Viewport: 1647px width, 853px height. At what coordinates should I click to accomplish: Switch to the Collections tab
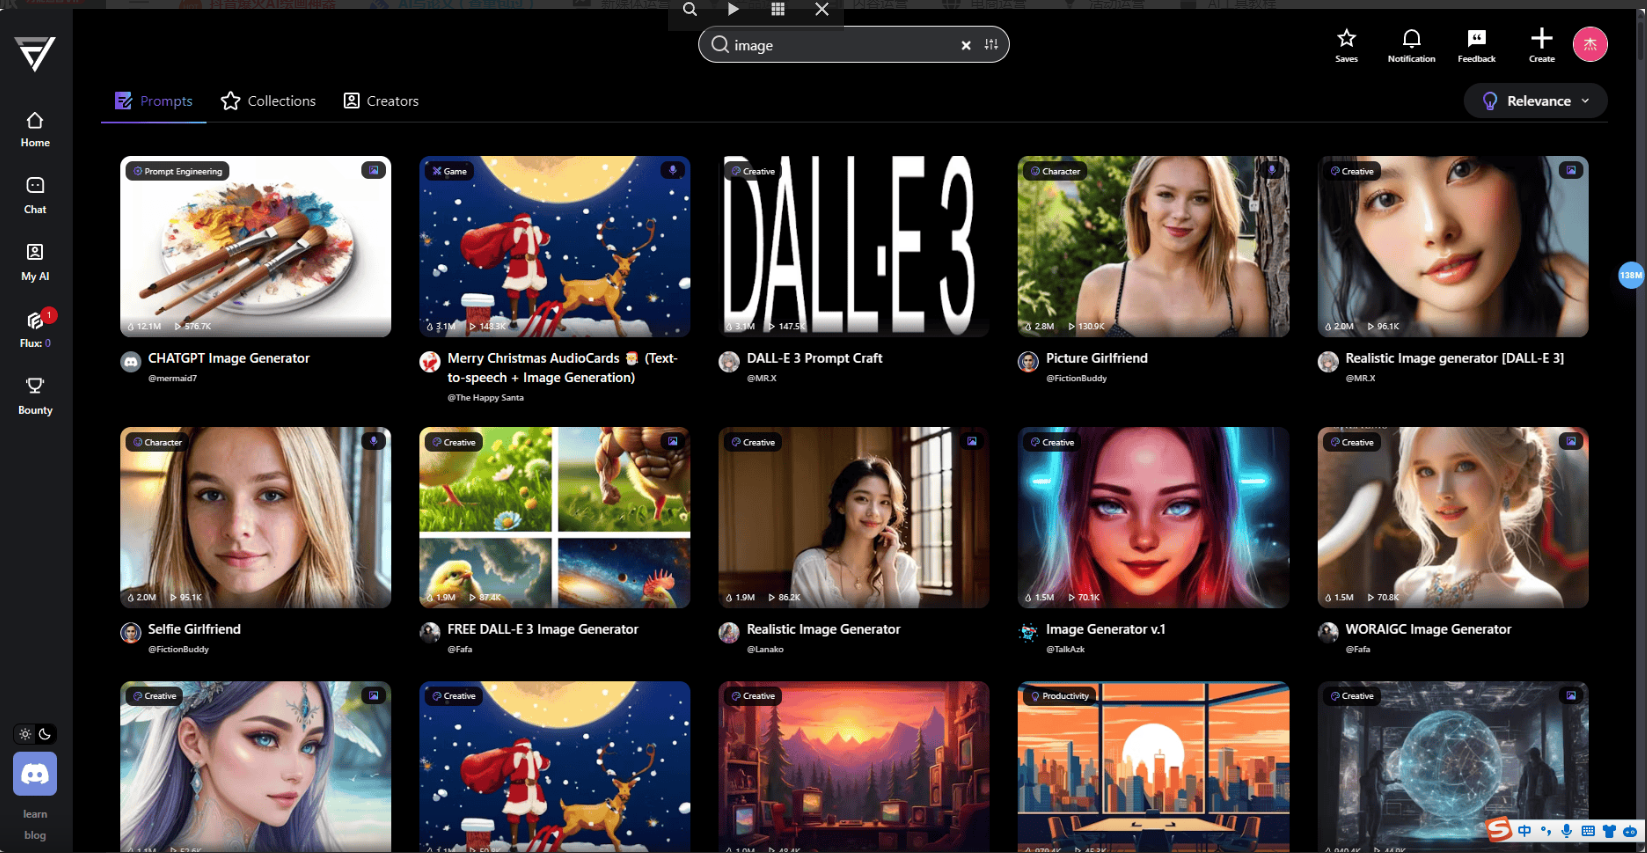268,101
